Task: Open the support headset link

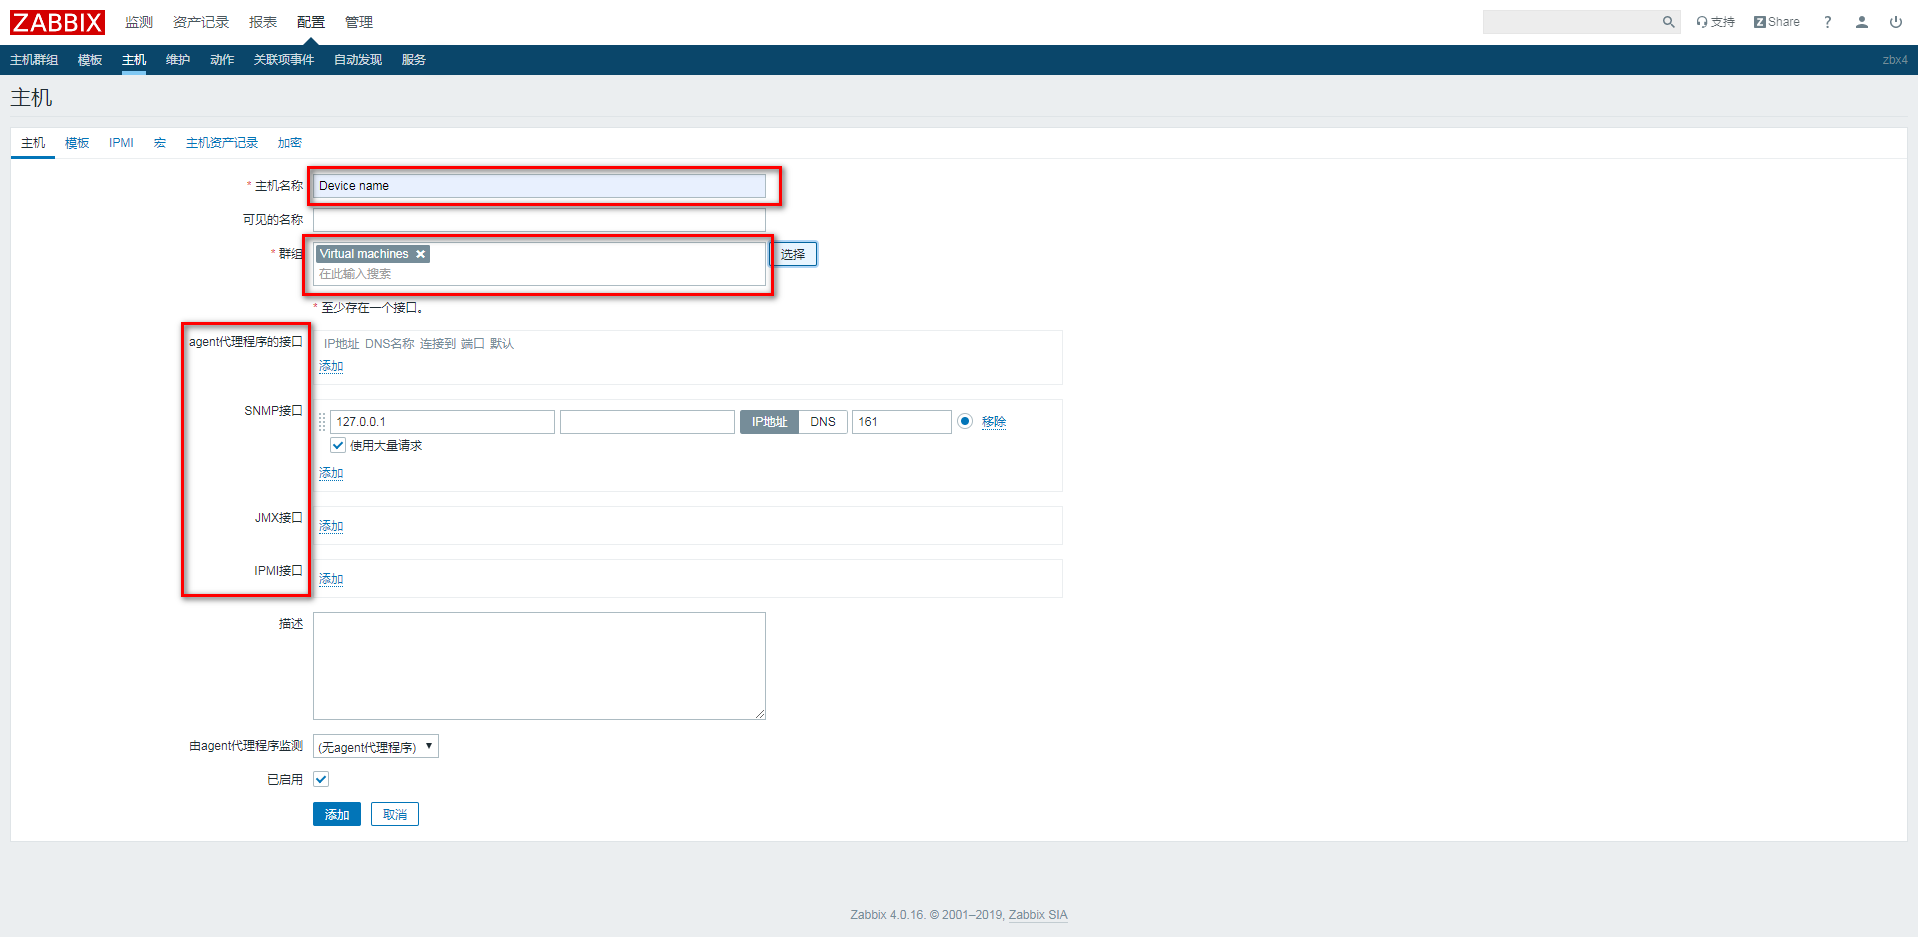Action: click(x=1715, y=22)
